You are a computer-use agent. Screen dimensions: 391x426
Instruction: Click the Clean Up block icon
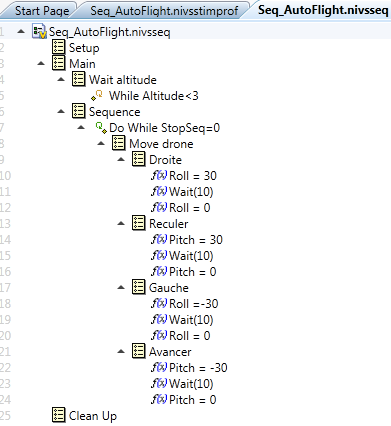59,415
